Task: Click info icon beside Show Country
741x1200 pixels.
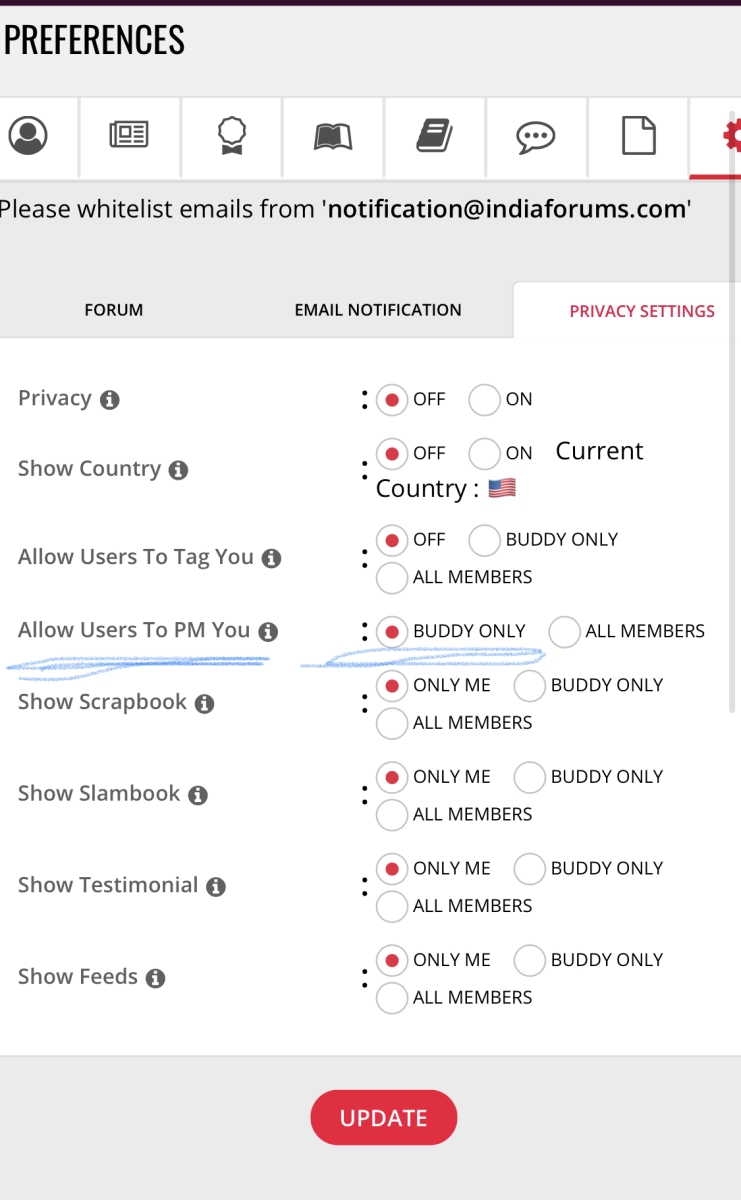Action: tap(178, 470)
